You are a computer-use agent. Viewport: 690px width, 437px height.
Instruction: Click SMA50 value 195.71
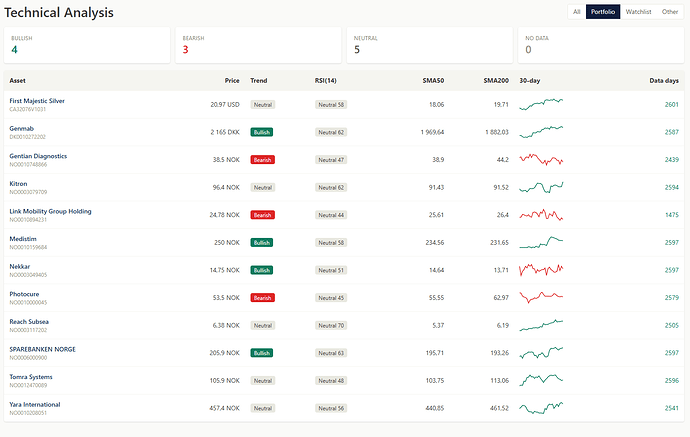(x=435, y=353)
